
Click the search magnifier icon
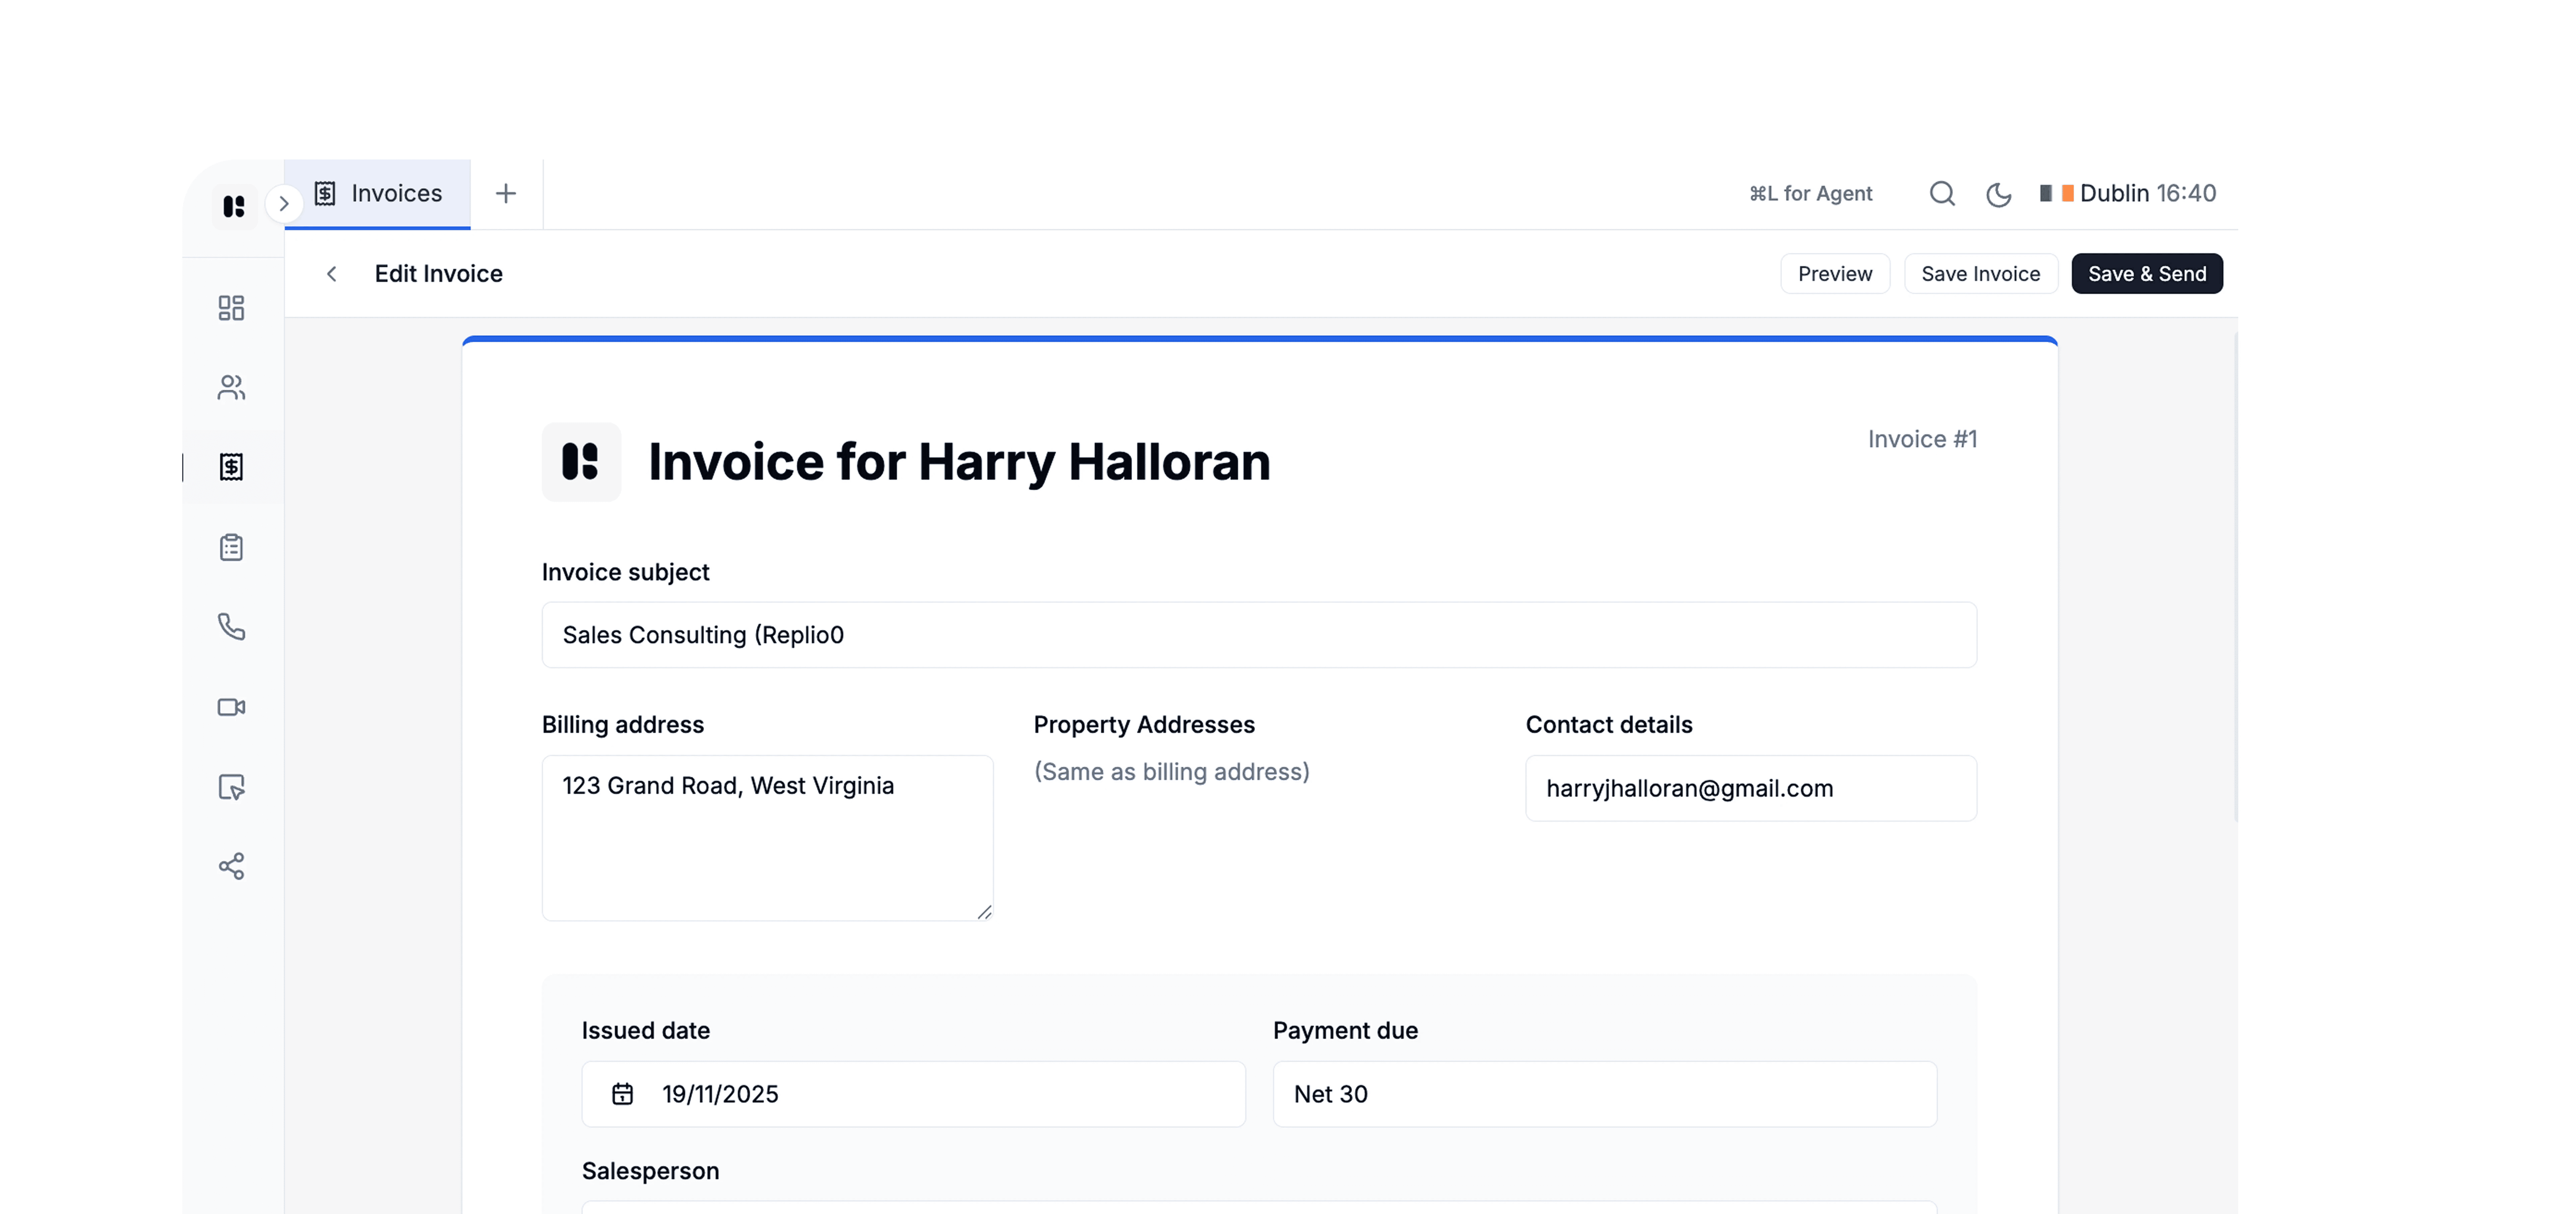1941,194
